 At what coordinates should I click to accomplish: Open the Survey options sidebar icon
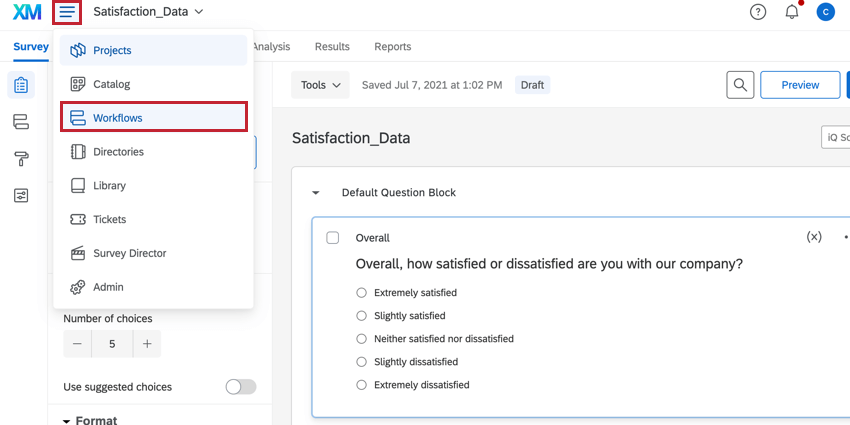click(x=21, y=195)
